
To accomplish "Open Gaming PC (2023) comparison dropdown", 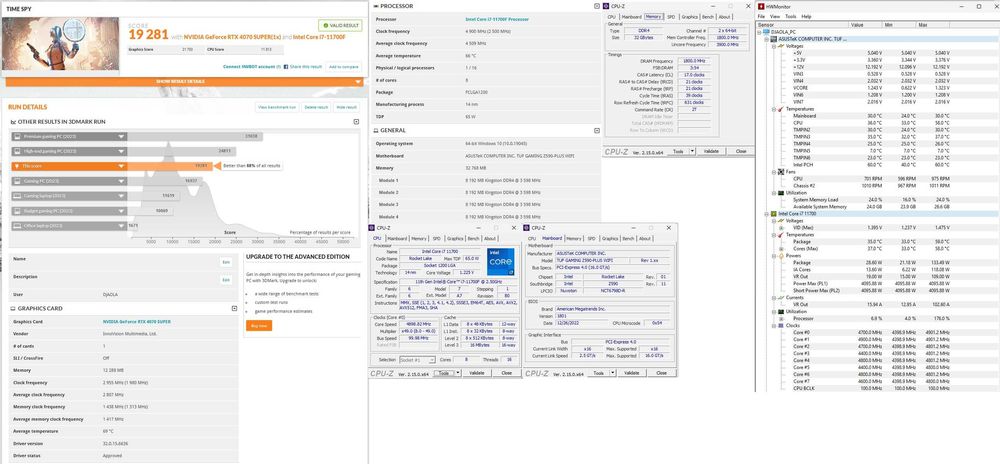I will (x=121, y=181).
